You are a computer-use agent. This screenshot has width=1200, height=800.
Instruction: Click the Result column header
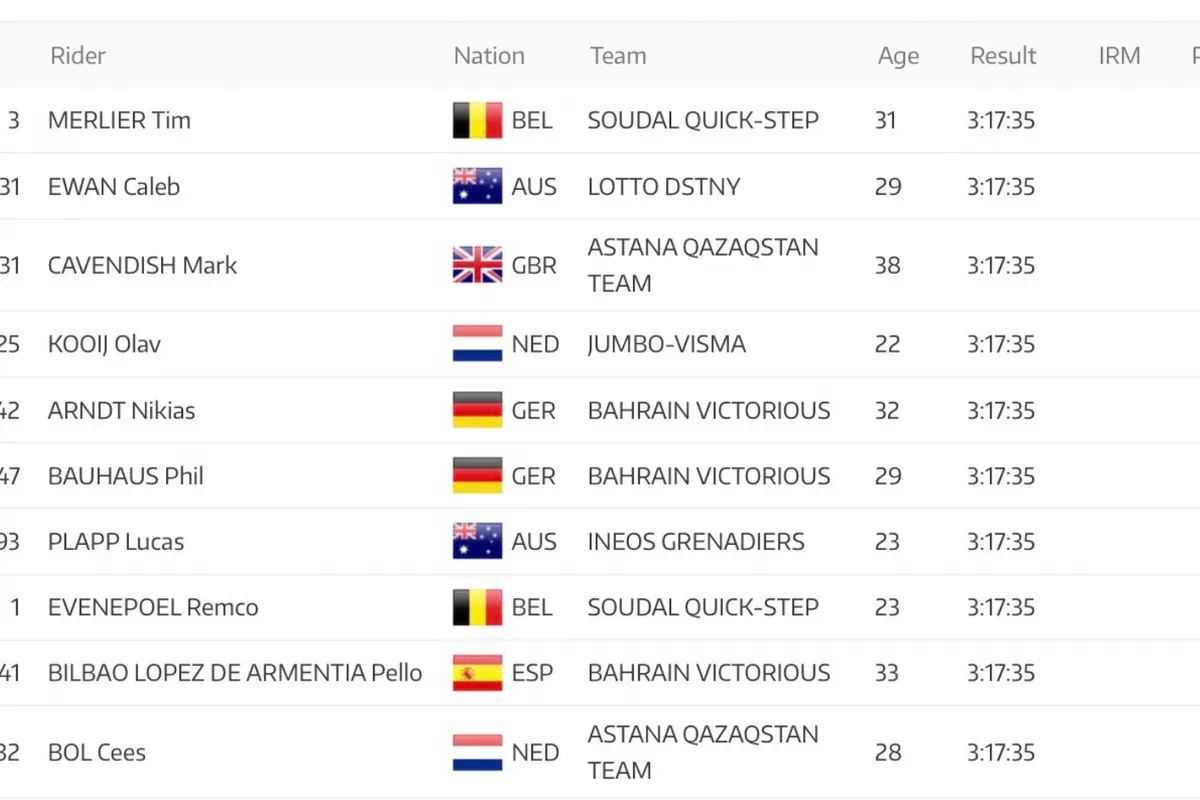[1003, 56]
